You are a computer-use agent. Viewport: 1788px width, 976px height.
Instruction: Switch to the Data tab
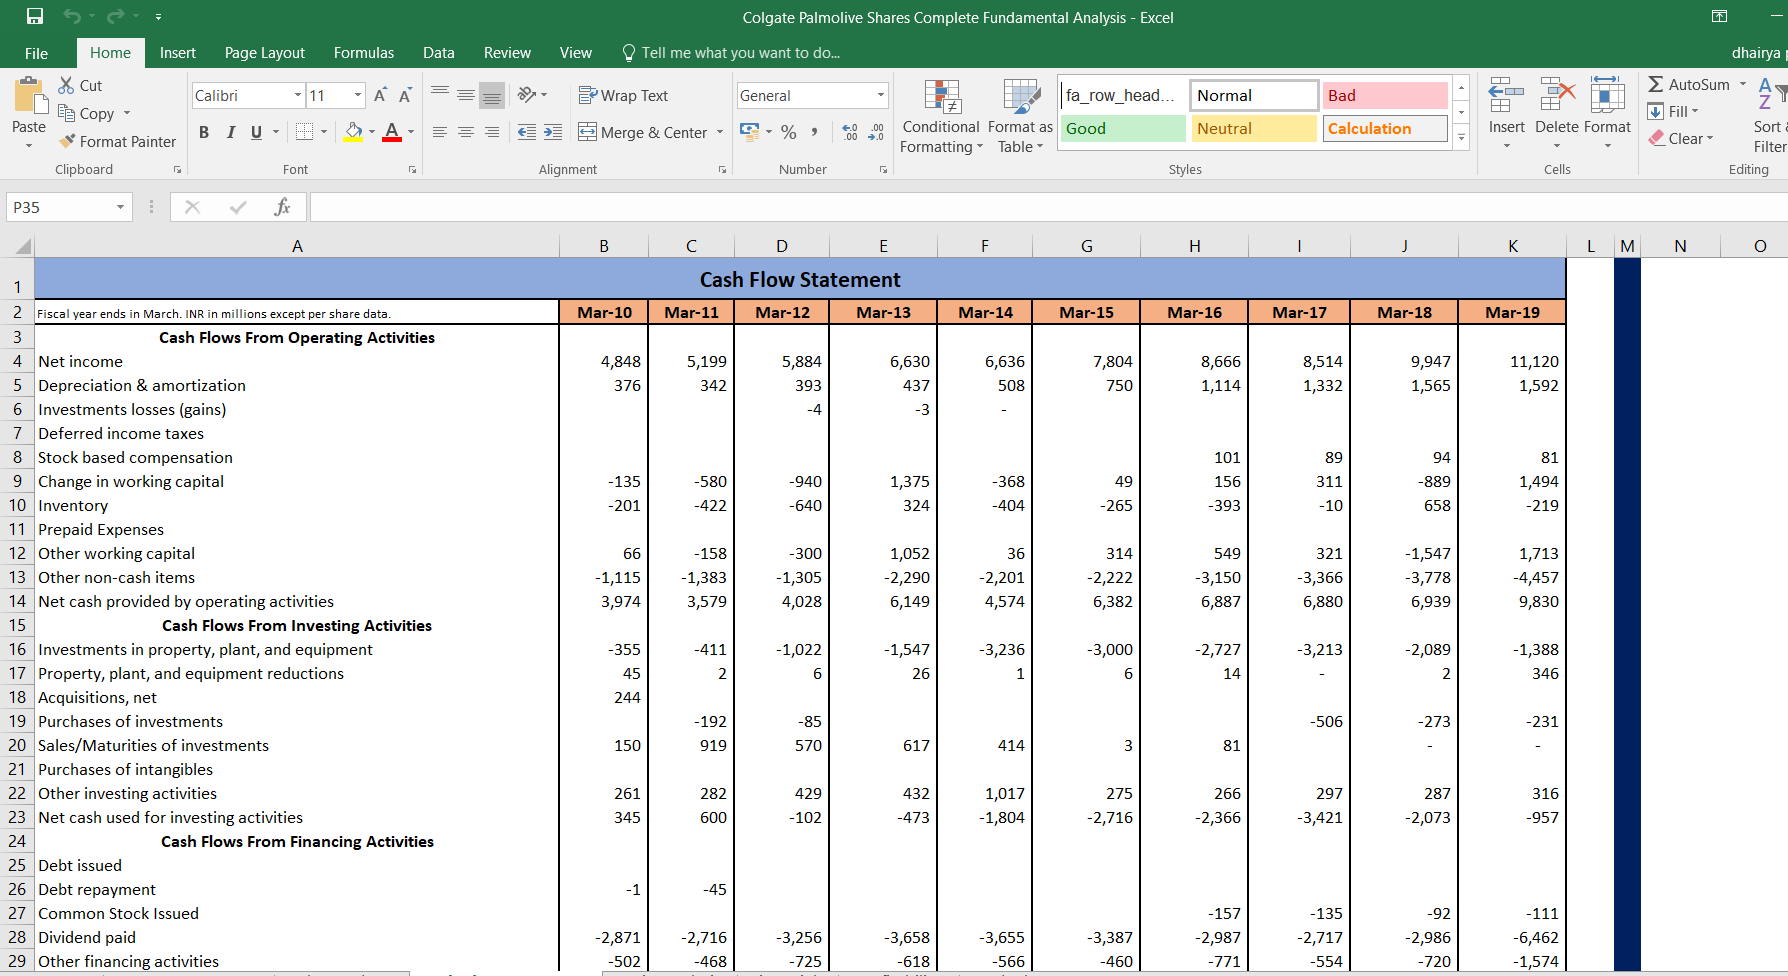[x=439, y=53]
